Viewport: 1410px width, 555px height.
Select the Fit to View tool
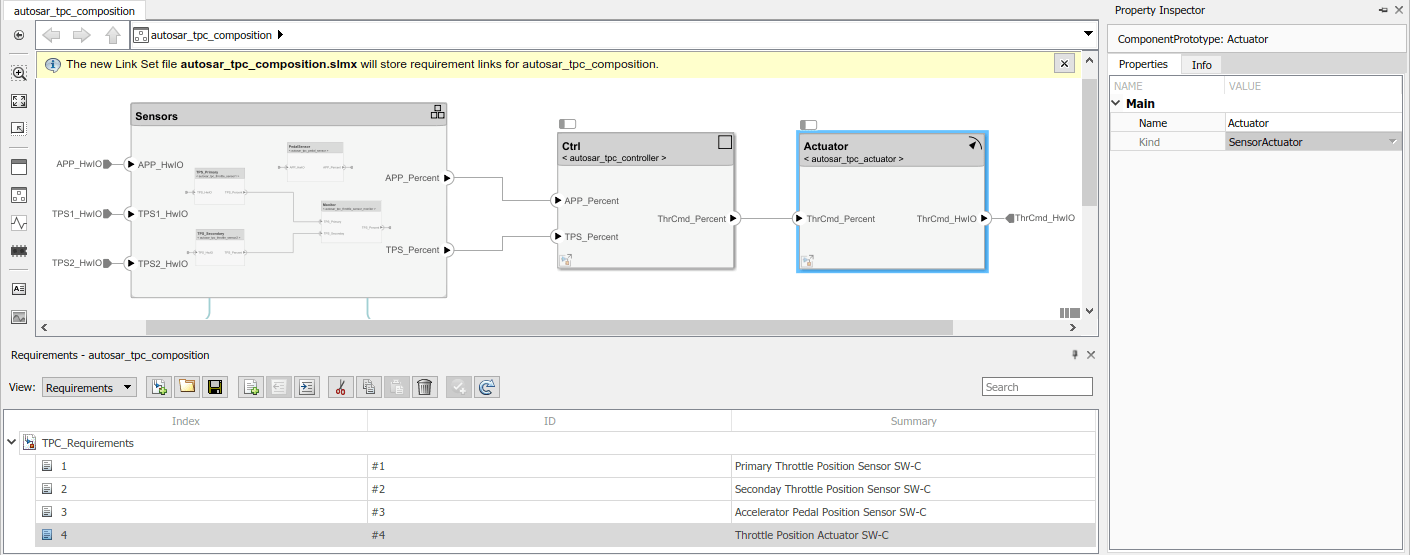pos(19,101)
